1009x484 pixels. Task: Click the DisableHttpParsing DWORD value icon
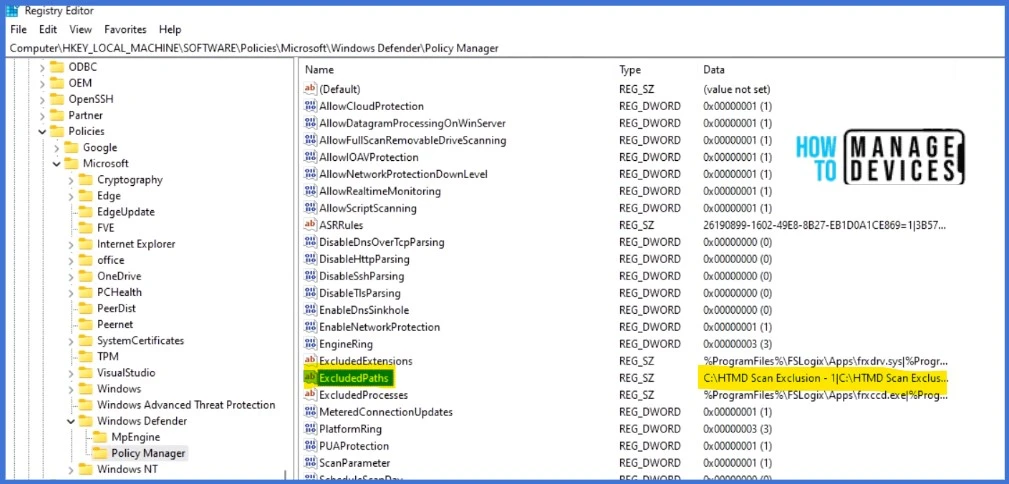pyautogui.click(x=310, y=259)
